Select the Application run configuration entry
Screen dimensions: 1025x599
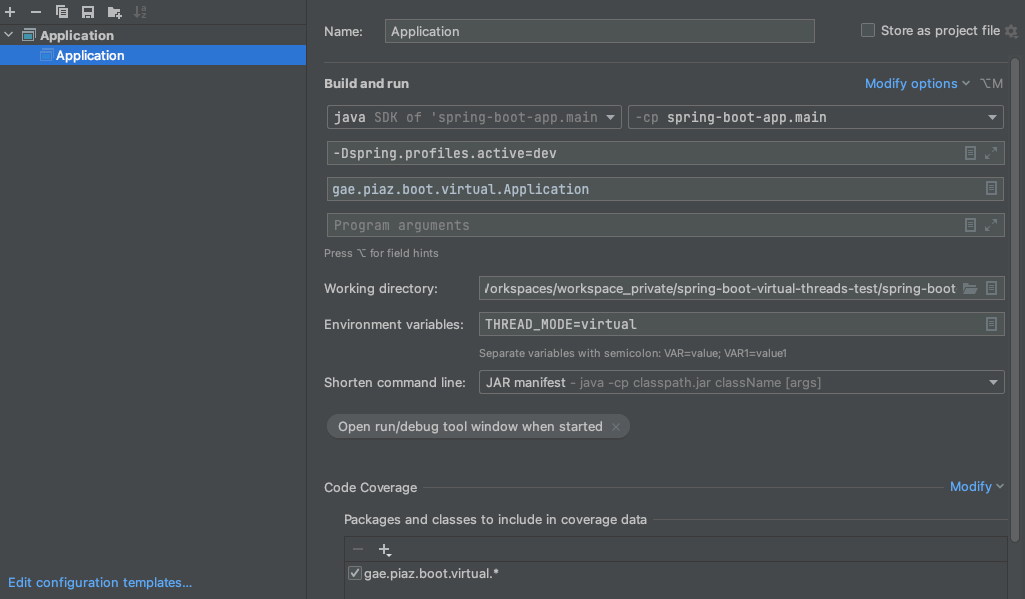click(x=90, y=56)
